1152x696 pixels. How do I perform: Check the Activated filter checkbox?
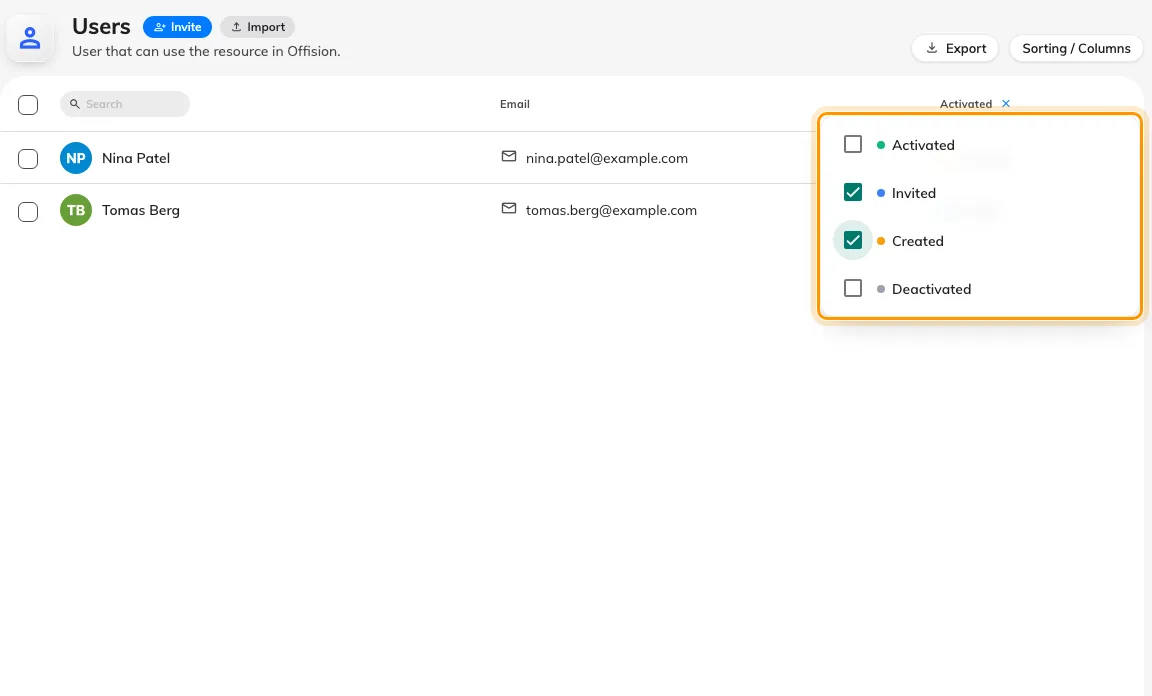853,144
